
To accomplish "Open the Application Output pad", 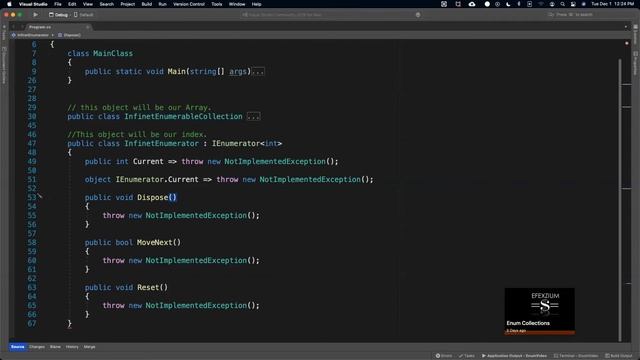I will tap(514, 356).
